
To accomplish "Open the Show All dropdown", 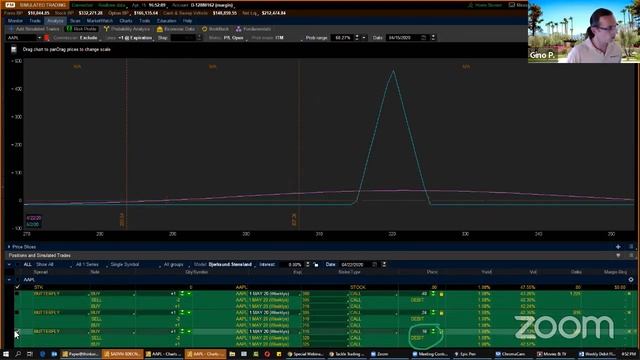I will click(x=53, y=264).
